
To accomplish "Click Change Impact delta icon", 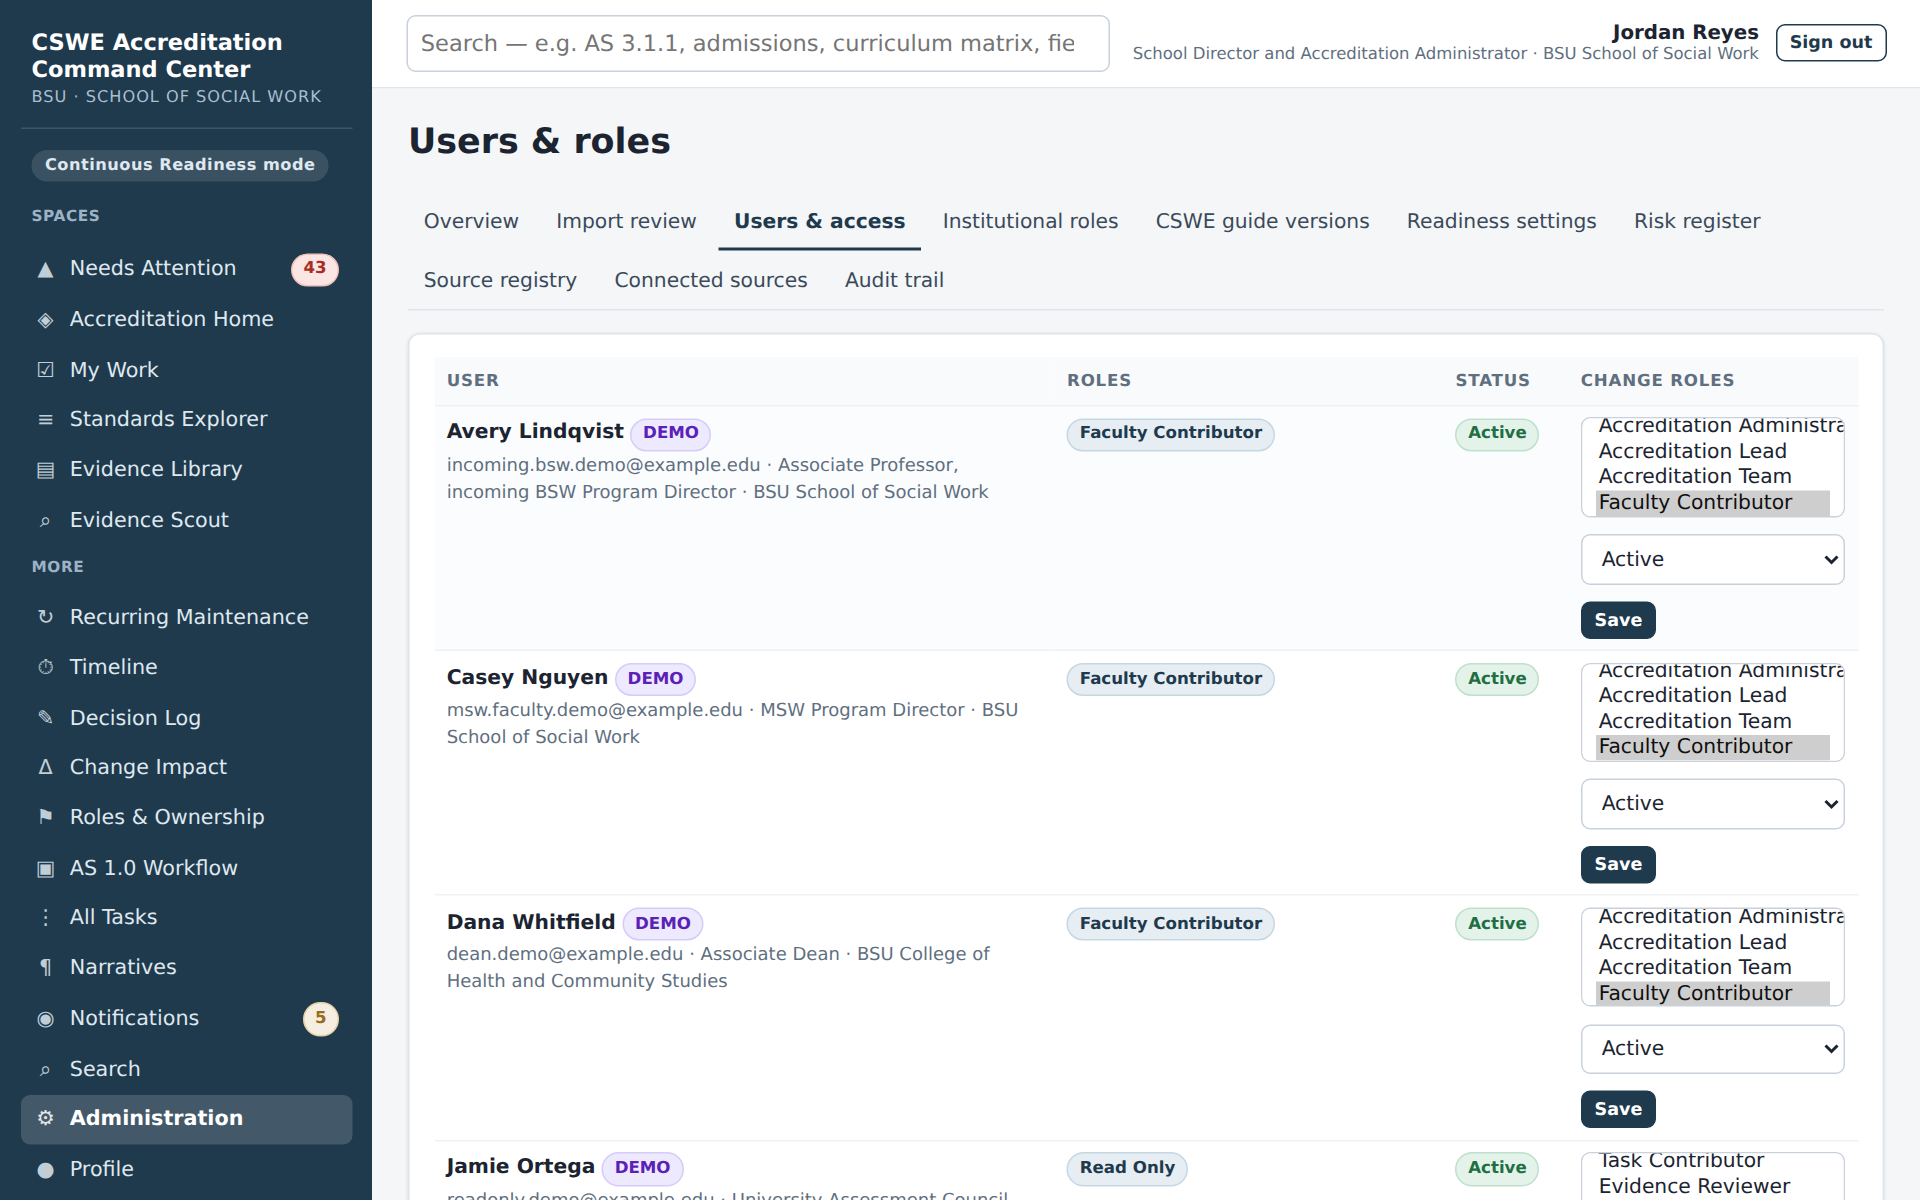I will (45, 767).
